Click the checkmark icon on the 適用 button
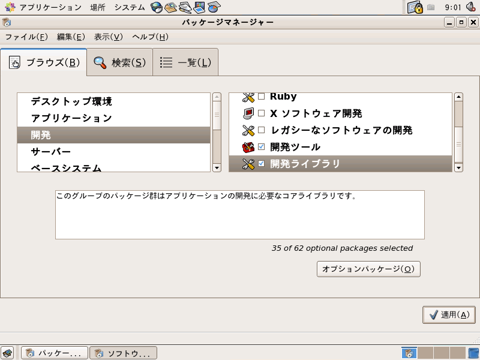 click(434, 315)
